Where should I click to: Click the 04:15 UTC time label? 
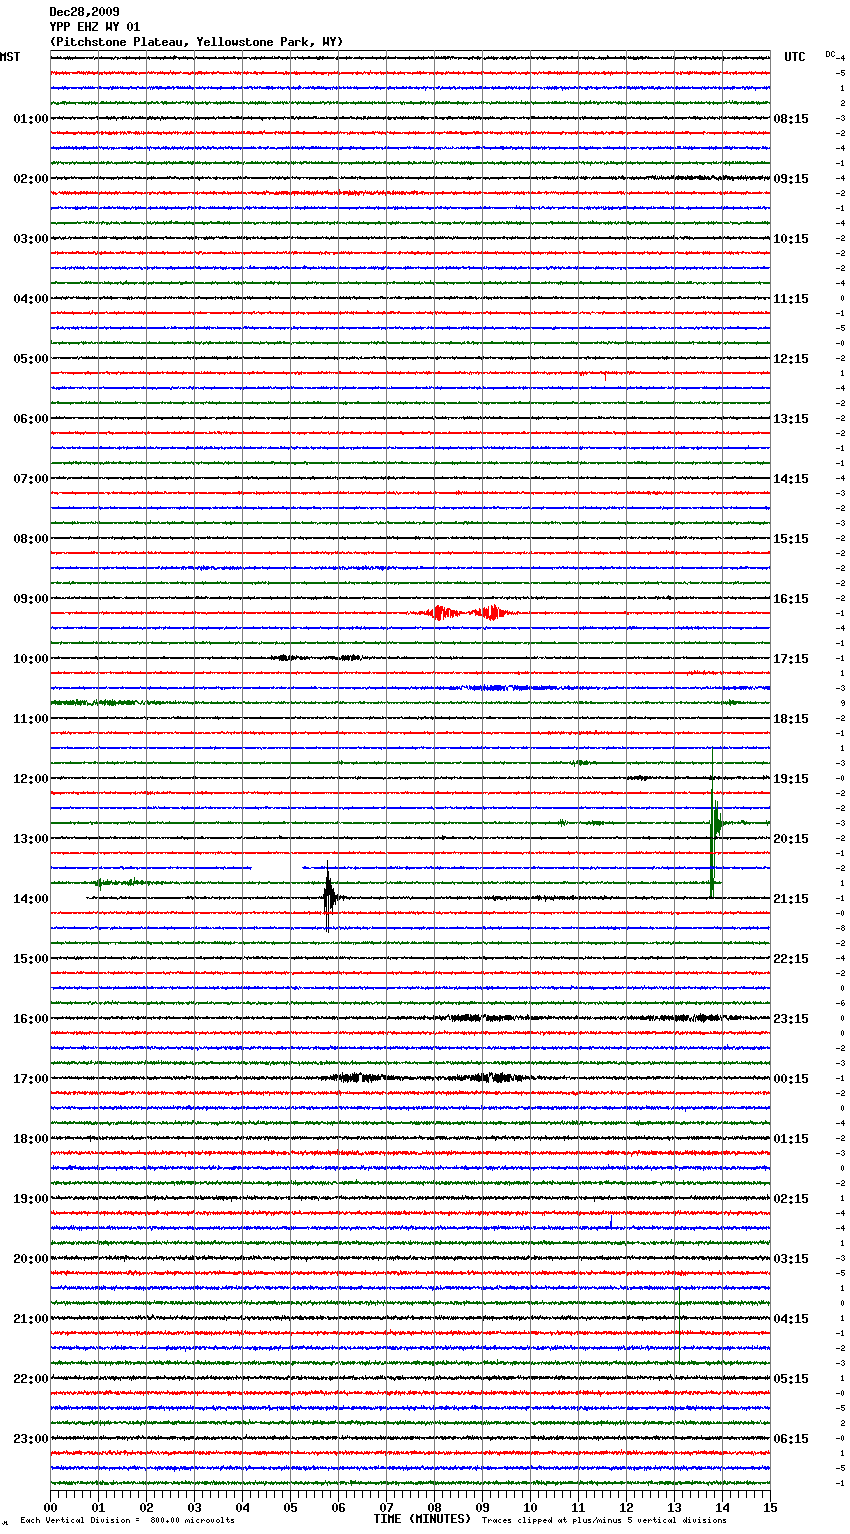[791, 1319]
